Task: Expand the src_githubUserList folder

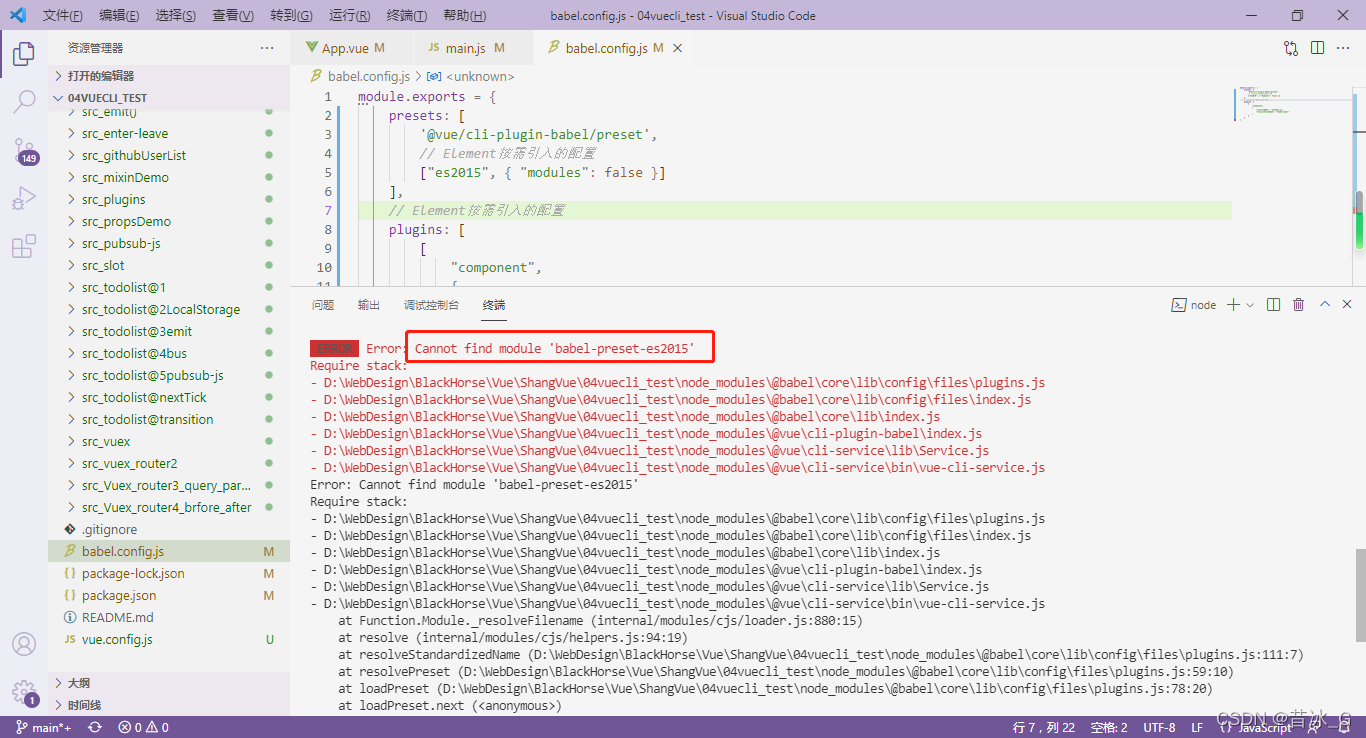Action: (x=169, y=155)
